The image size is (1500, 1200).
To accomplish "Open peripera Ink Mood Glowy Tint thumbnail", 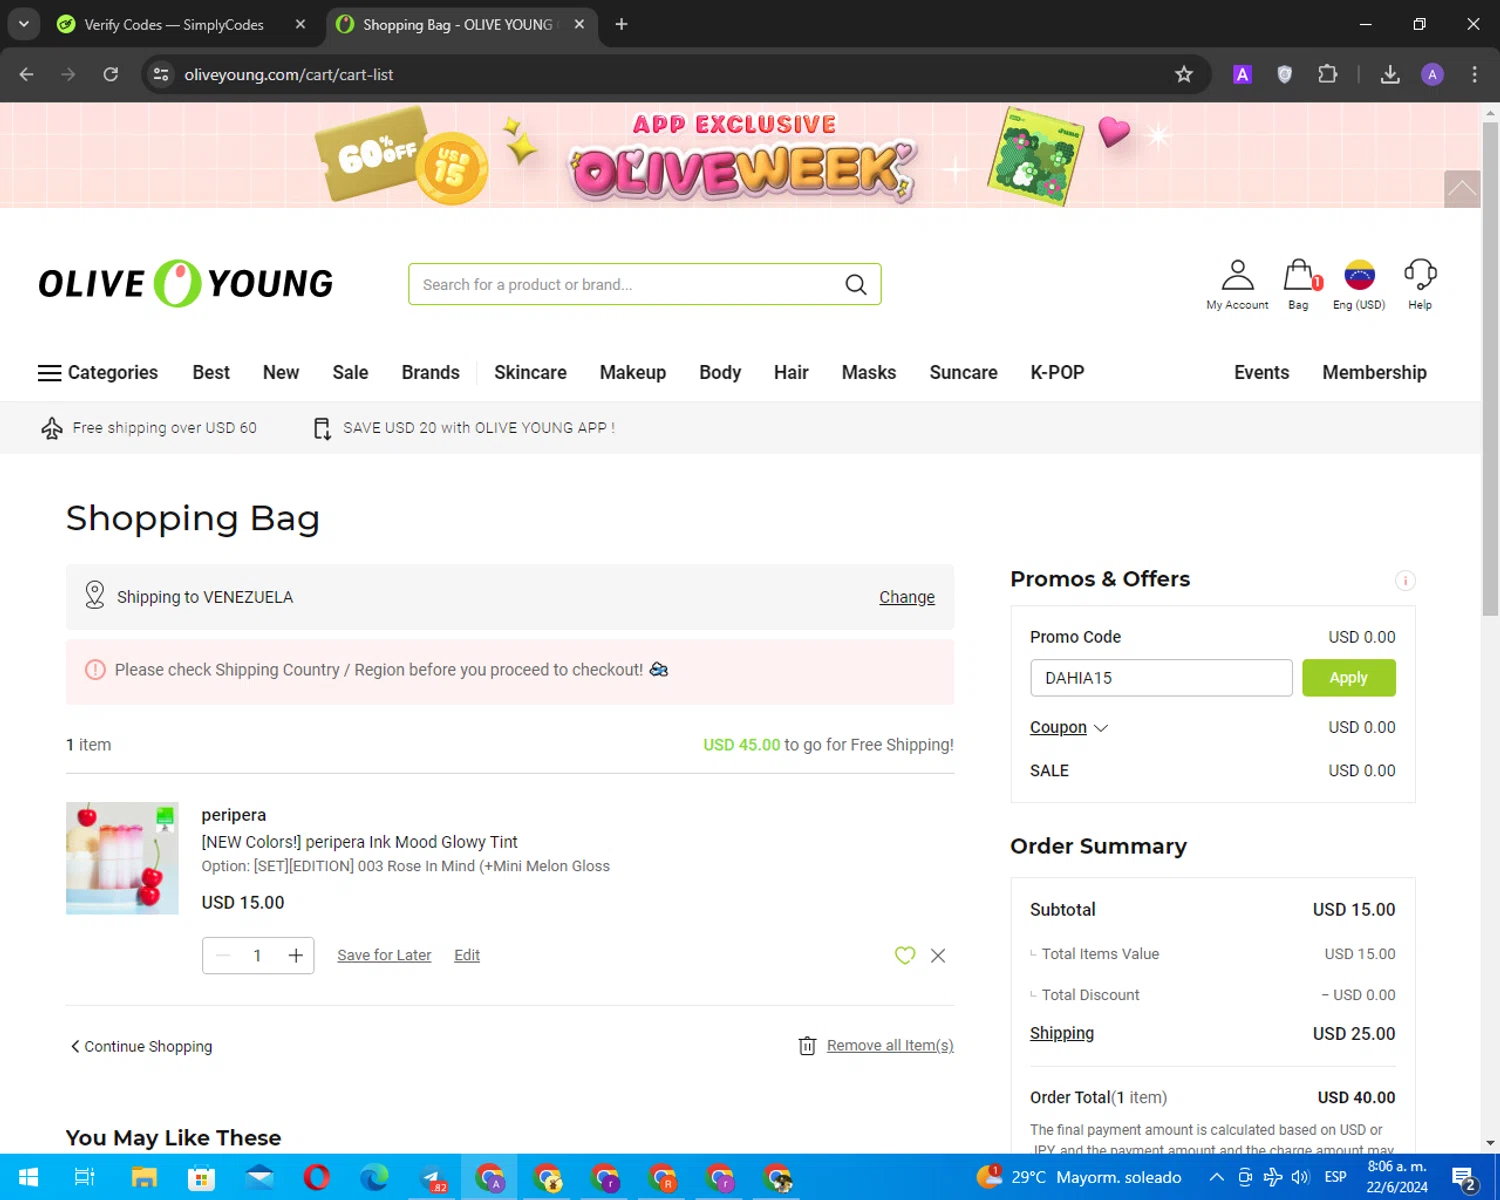I will [x=122, y=858].
